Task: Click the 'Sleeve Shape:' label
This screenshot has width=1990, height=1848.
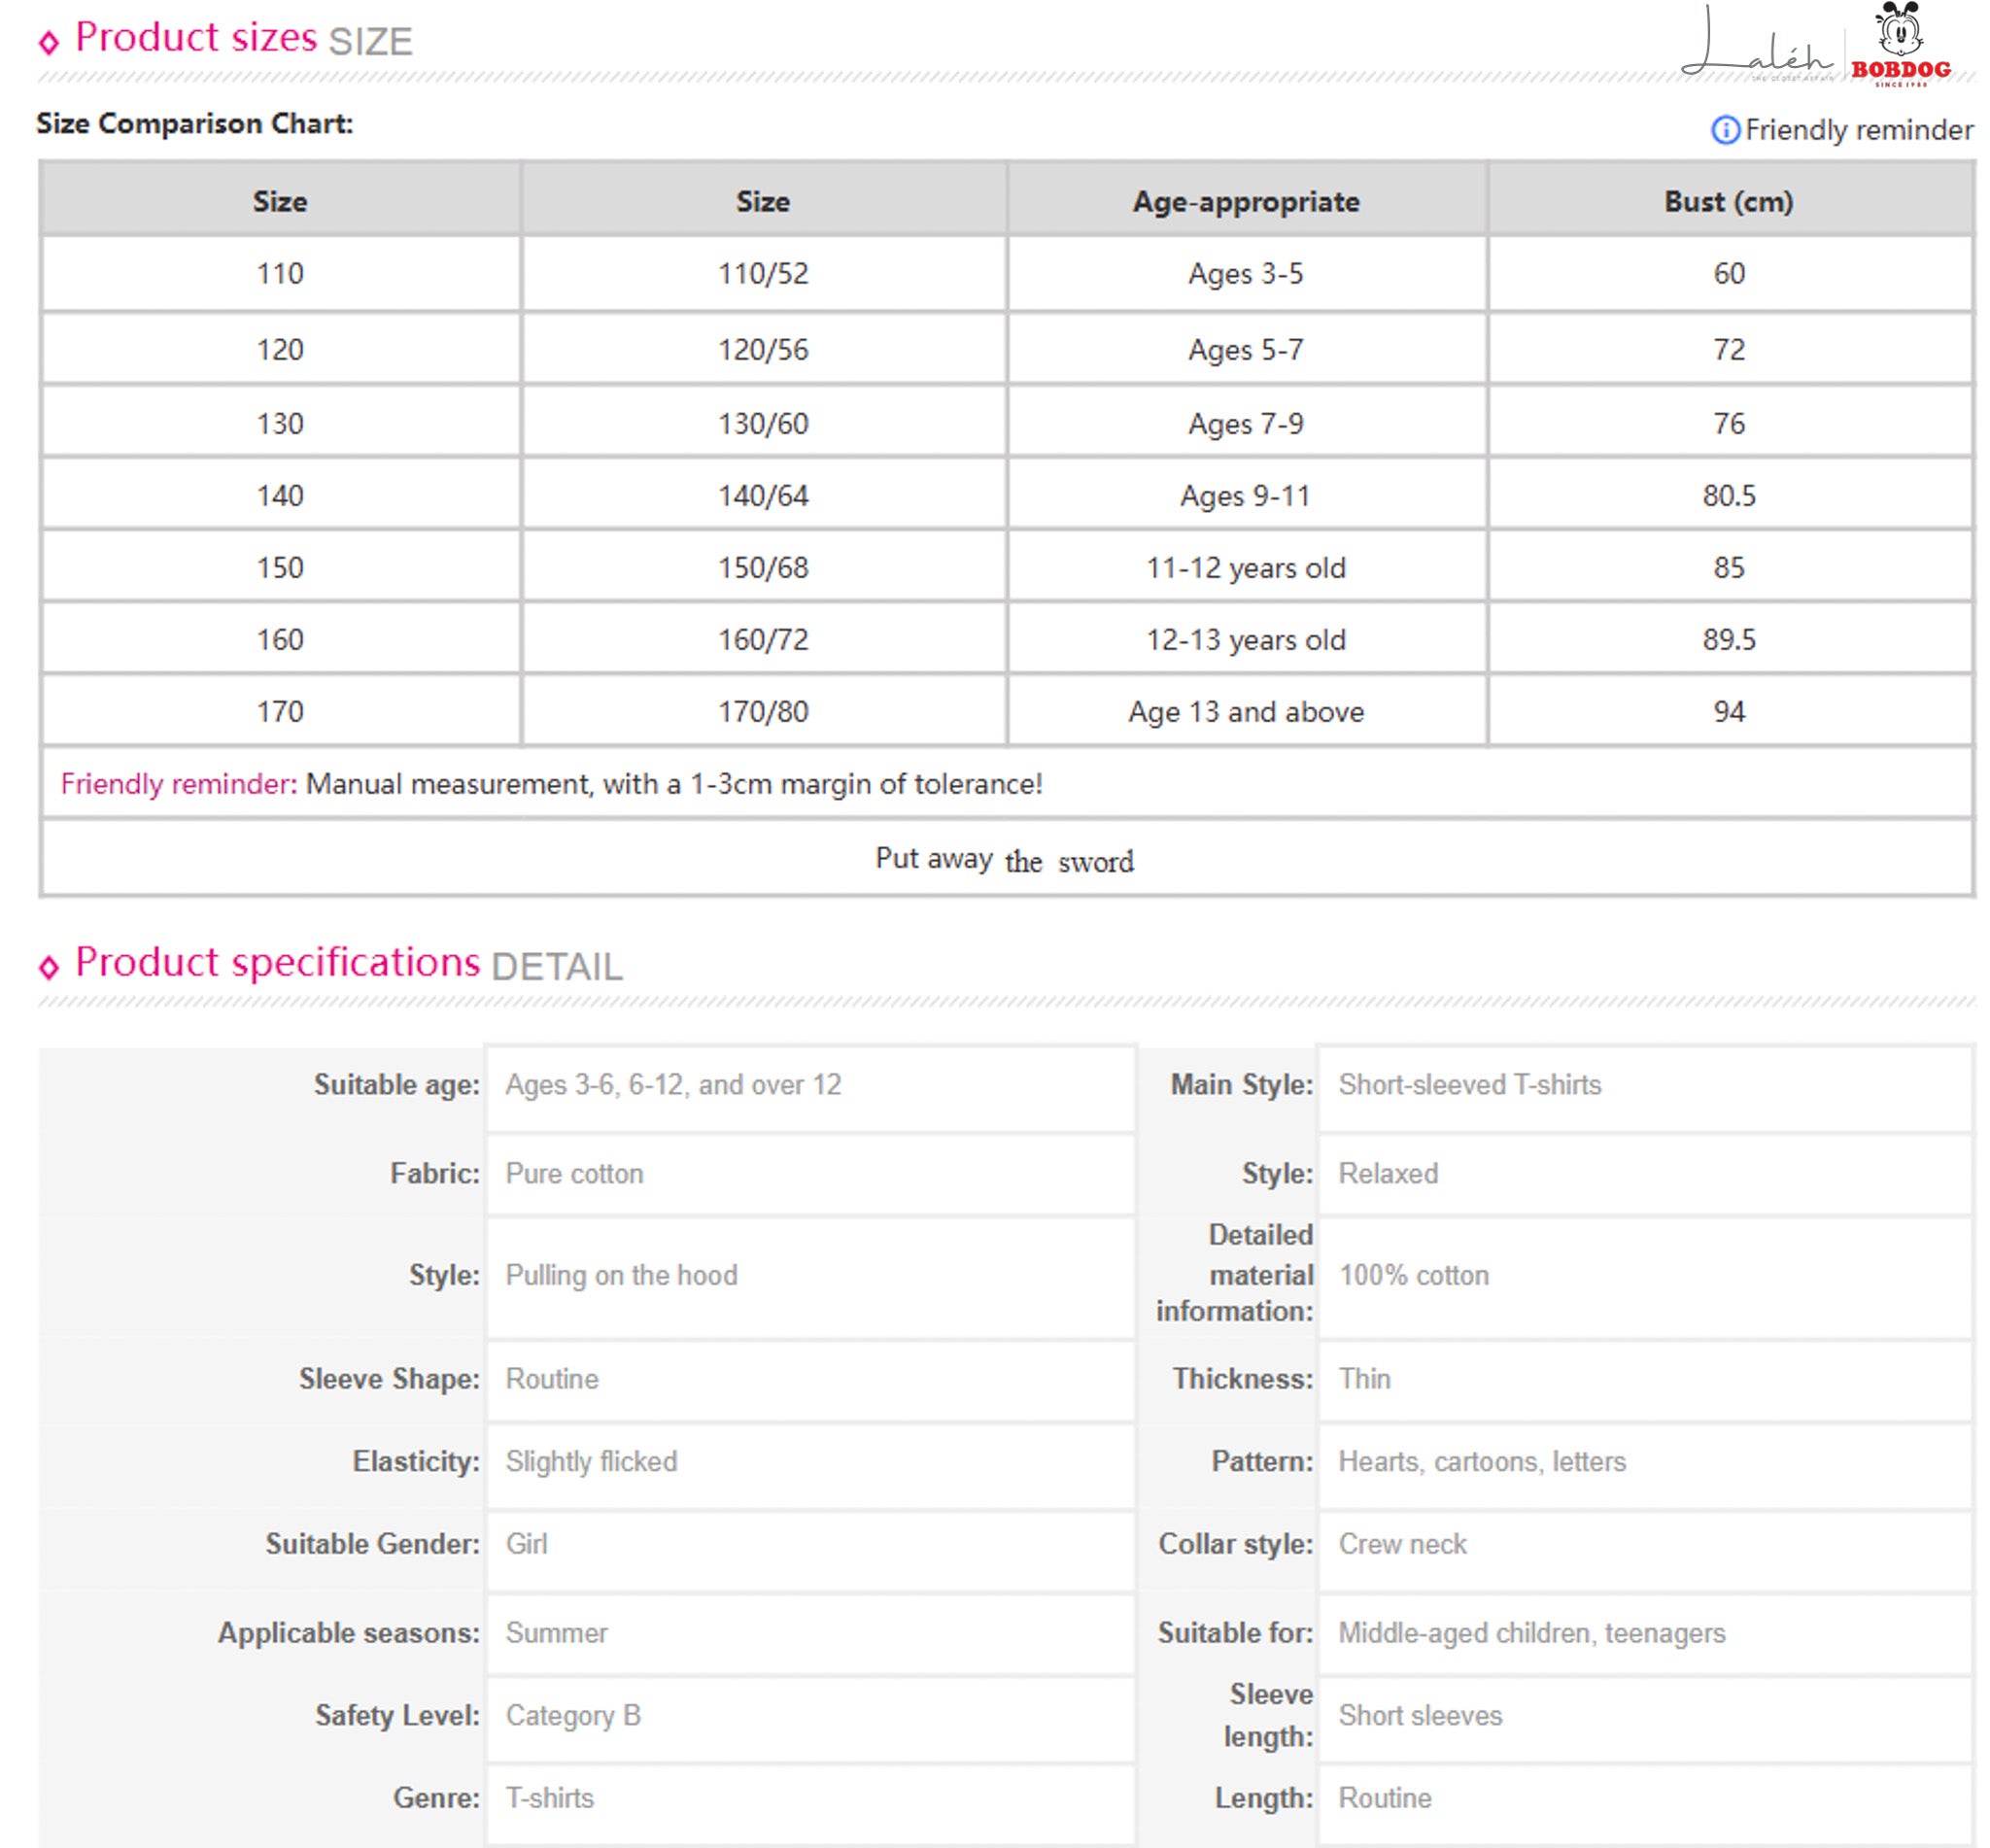Action: point(389,1379)
